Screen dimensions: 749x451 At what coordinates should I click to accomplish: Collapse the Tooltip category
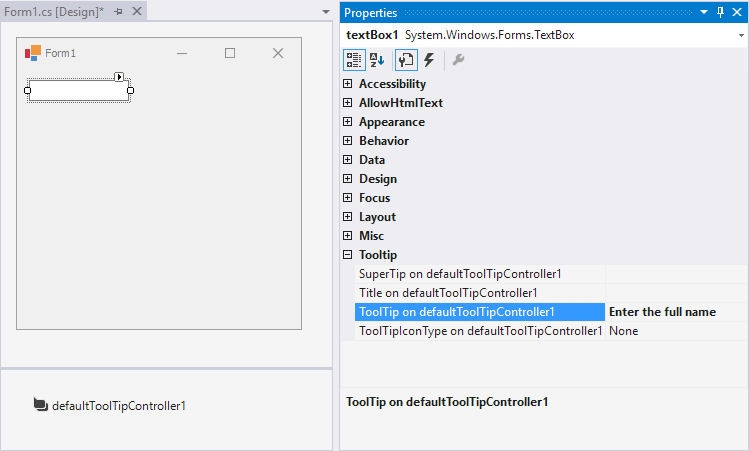tap(348, 255)
